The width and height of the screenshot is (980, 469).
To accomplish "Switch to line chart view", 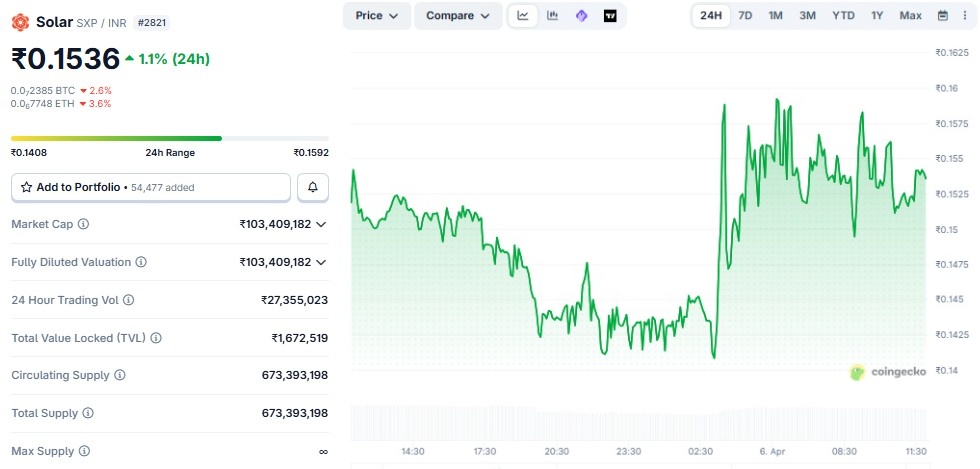I will [523, 16].
